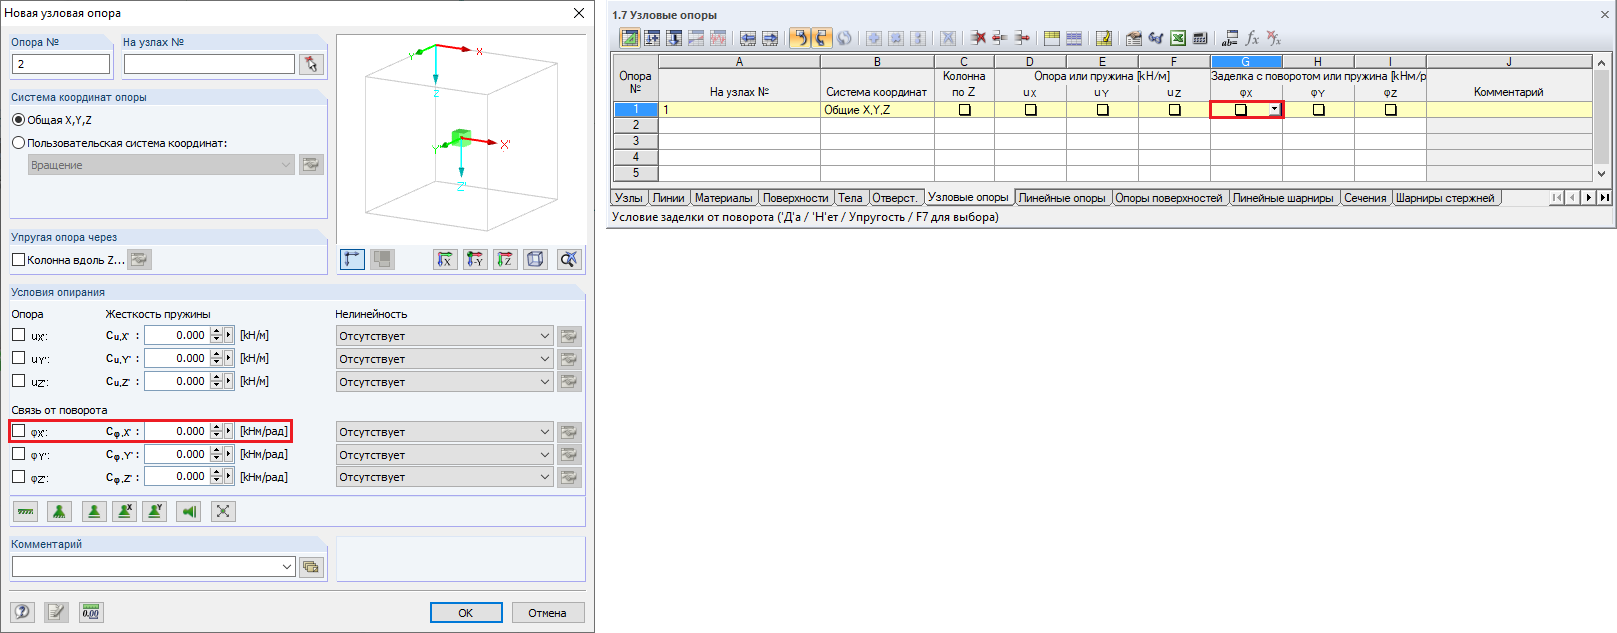Click into the На узлах № input field

[209, 64]
